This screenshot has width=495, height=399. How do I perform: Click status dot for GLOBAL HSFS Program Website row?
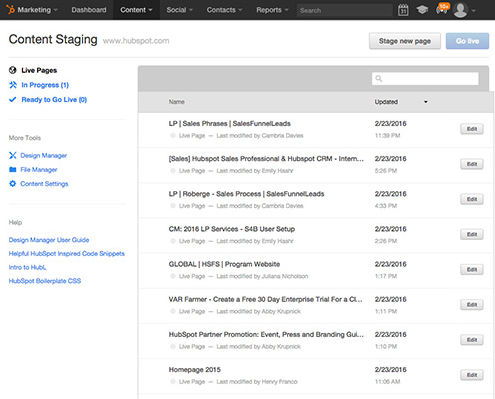[173, 276]
